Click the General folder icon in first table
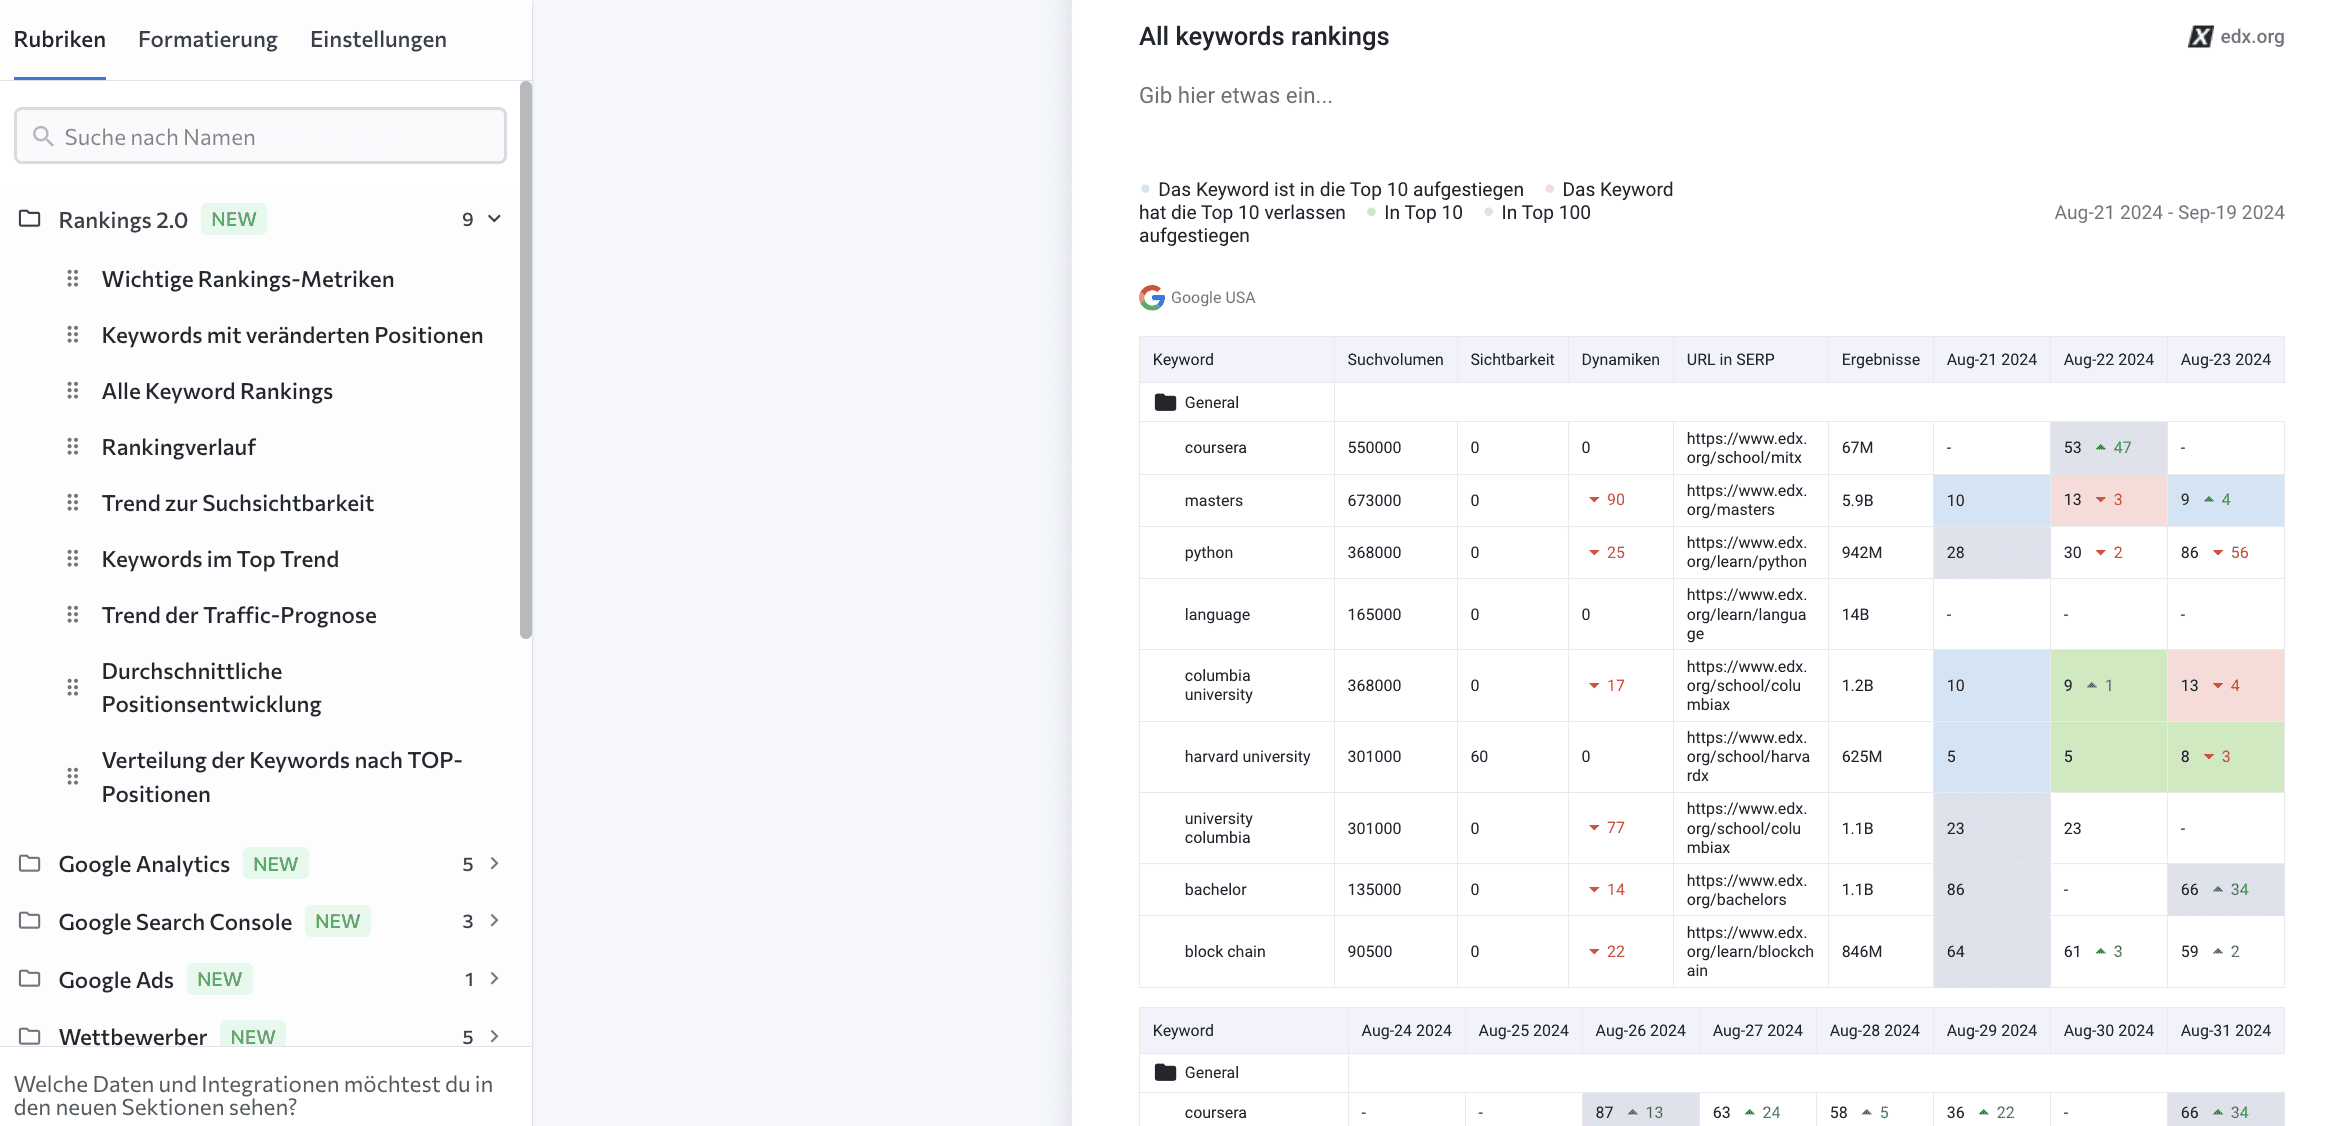The width and height of the screenshot is (2336, 1126). pyautogui.click(x=1165, y=402)
